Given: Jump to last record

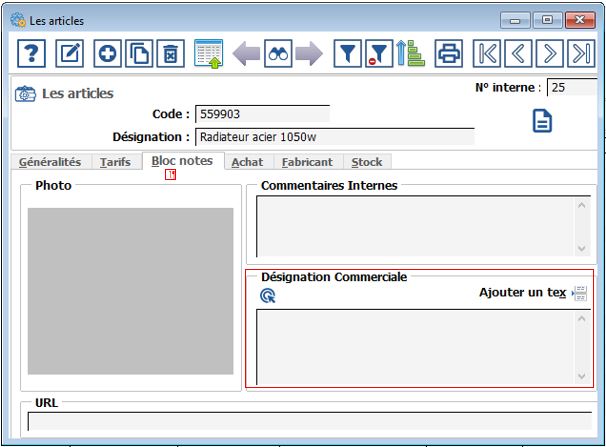Looking at the screenshot, I should [x=581, y=53].
